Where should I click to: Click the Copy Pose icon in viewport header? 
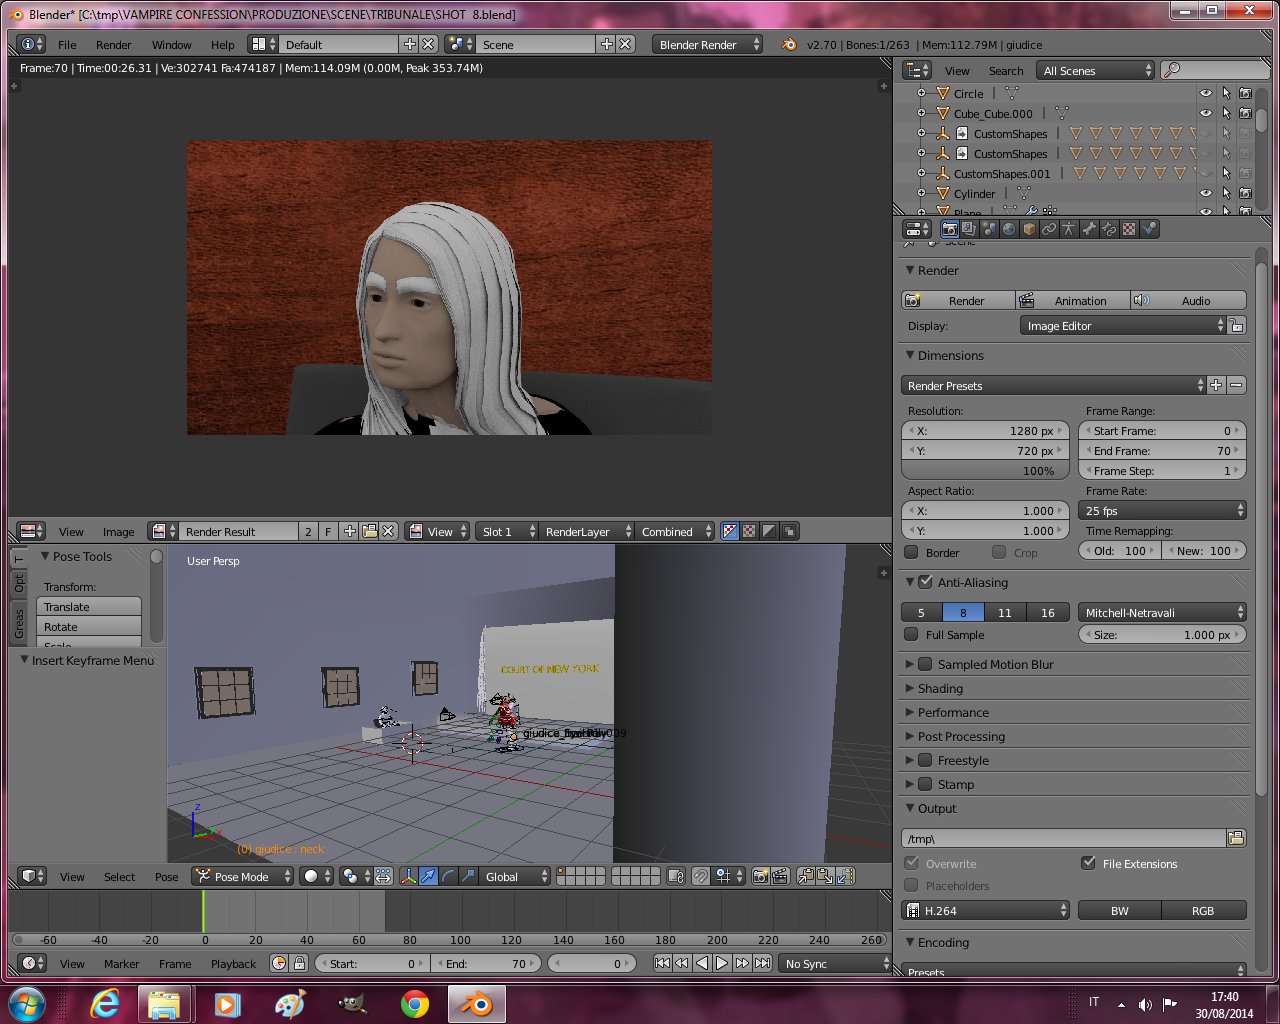point(806,876)
